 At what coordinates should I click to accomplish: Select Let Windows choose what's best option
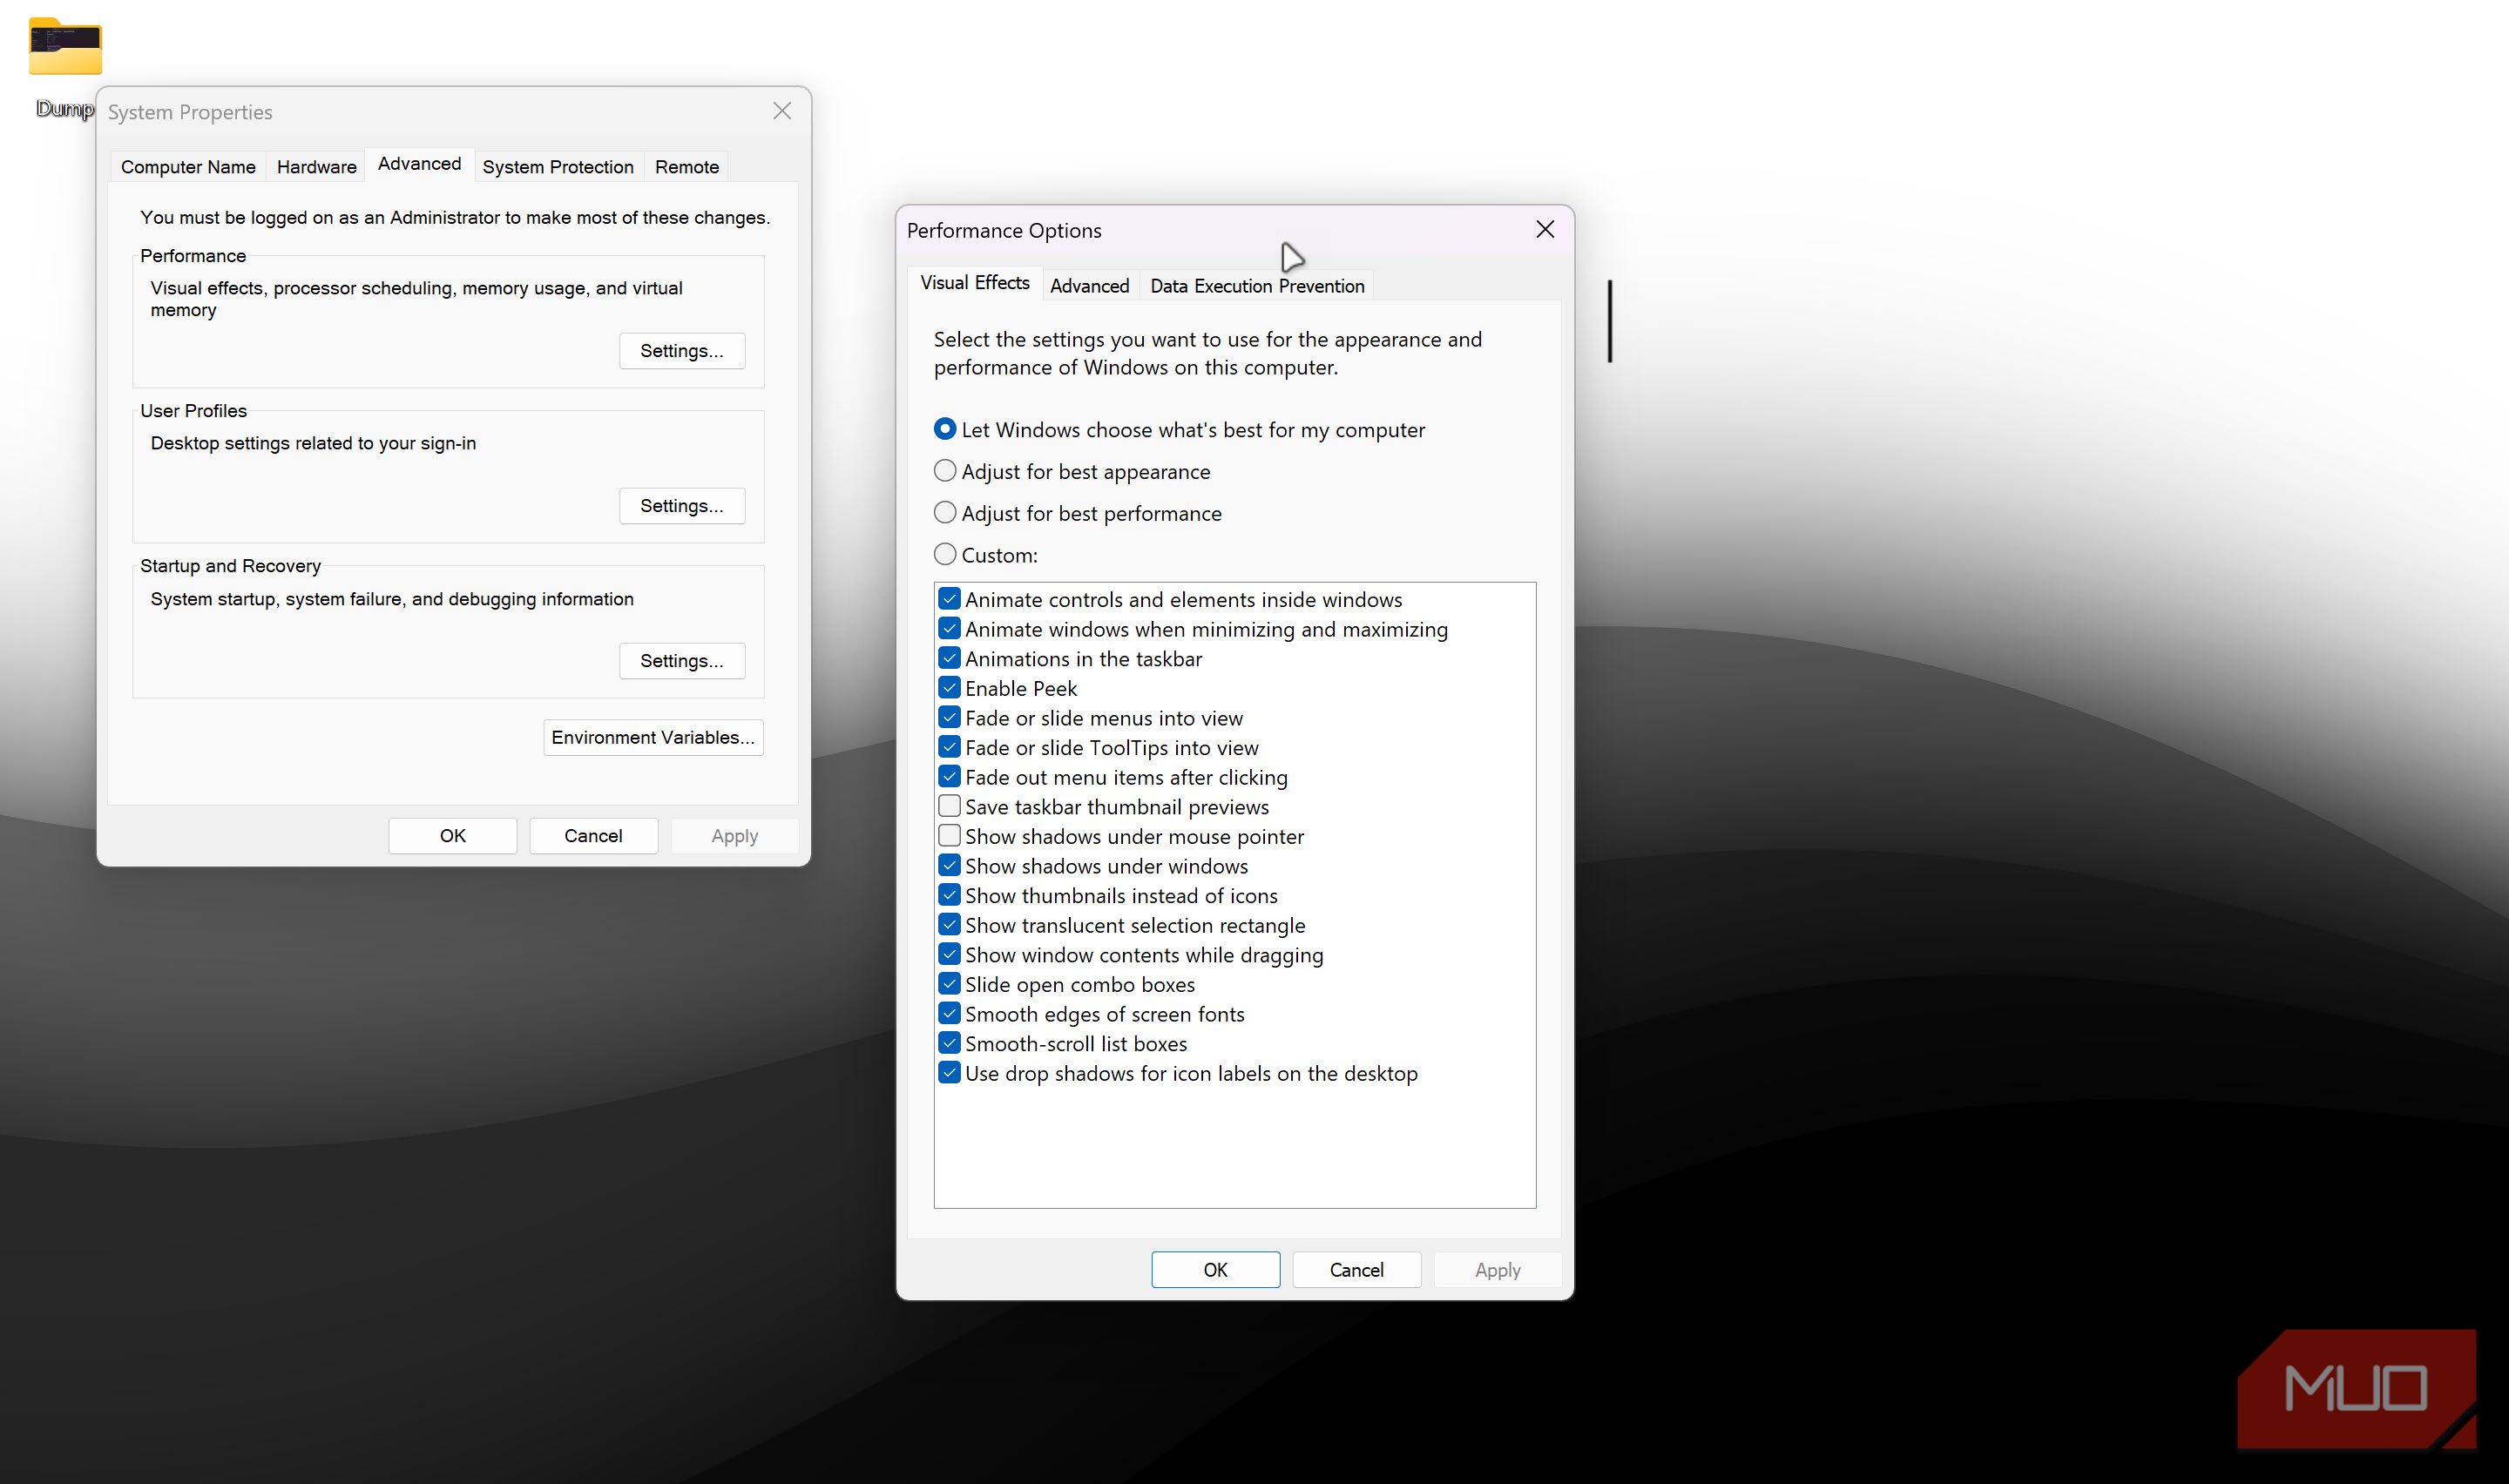(1179, 430)
